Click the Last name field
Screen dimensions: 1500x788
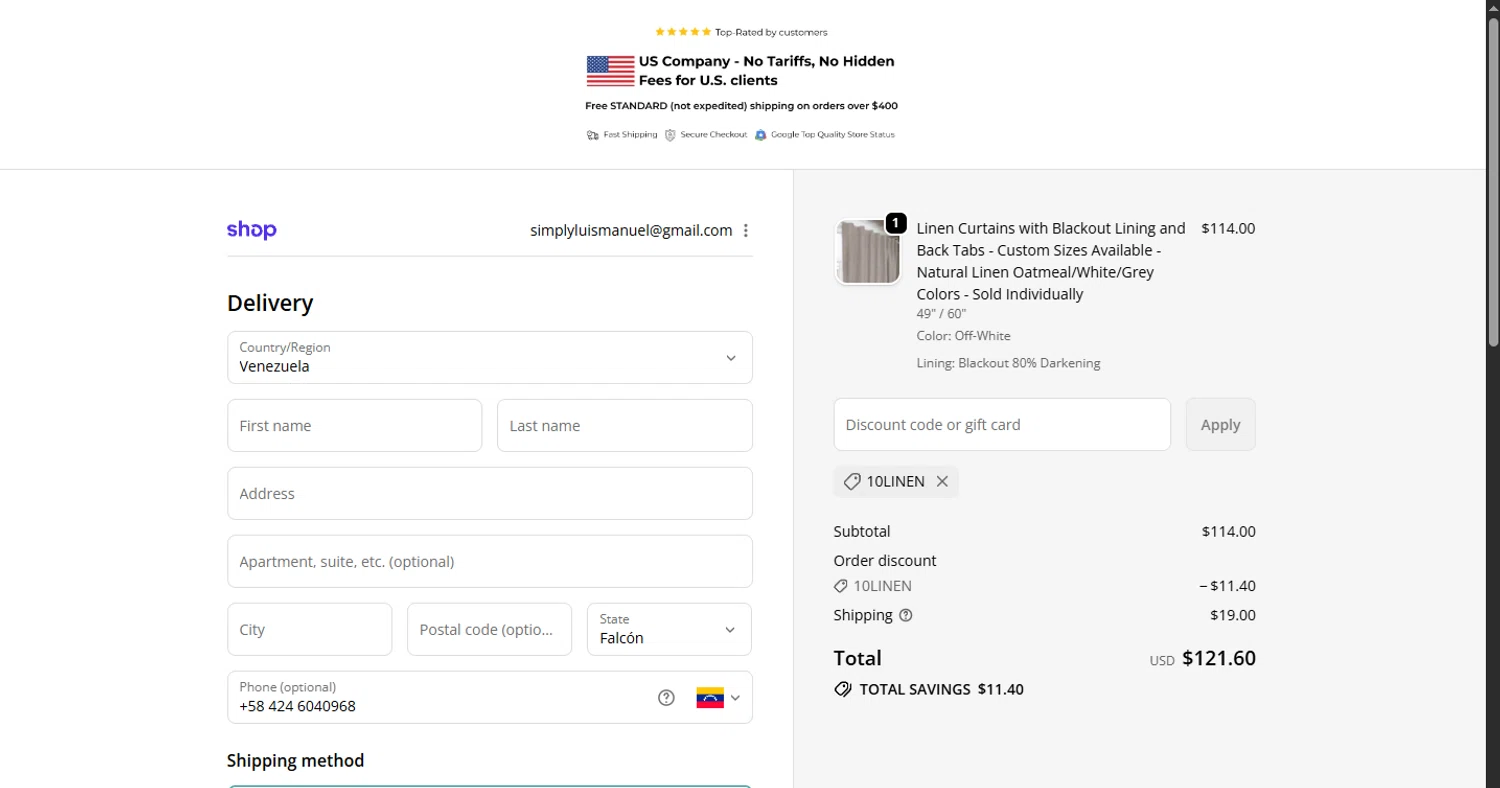625,425
